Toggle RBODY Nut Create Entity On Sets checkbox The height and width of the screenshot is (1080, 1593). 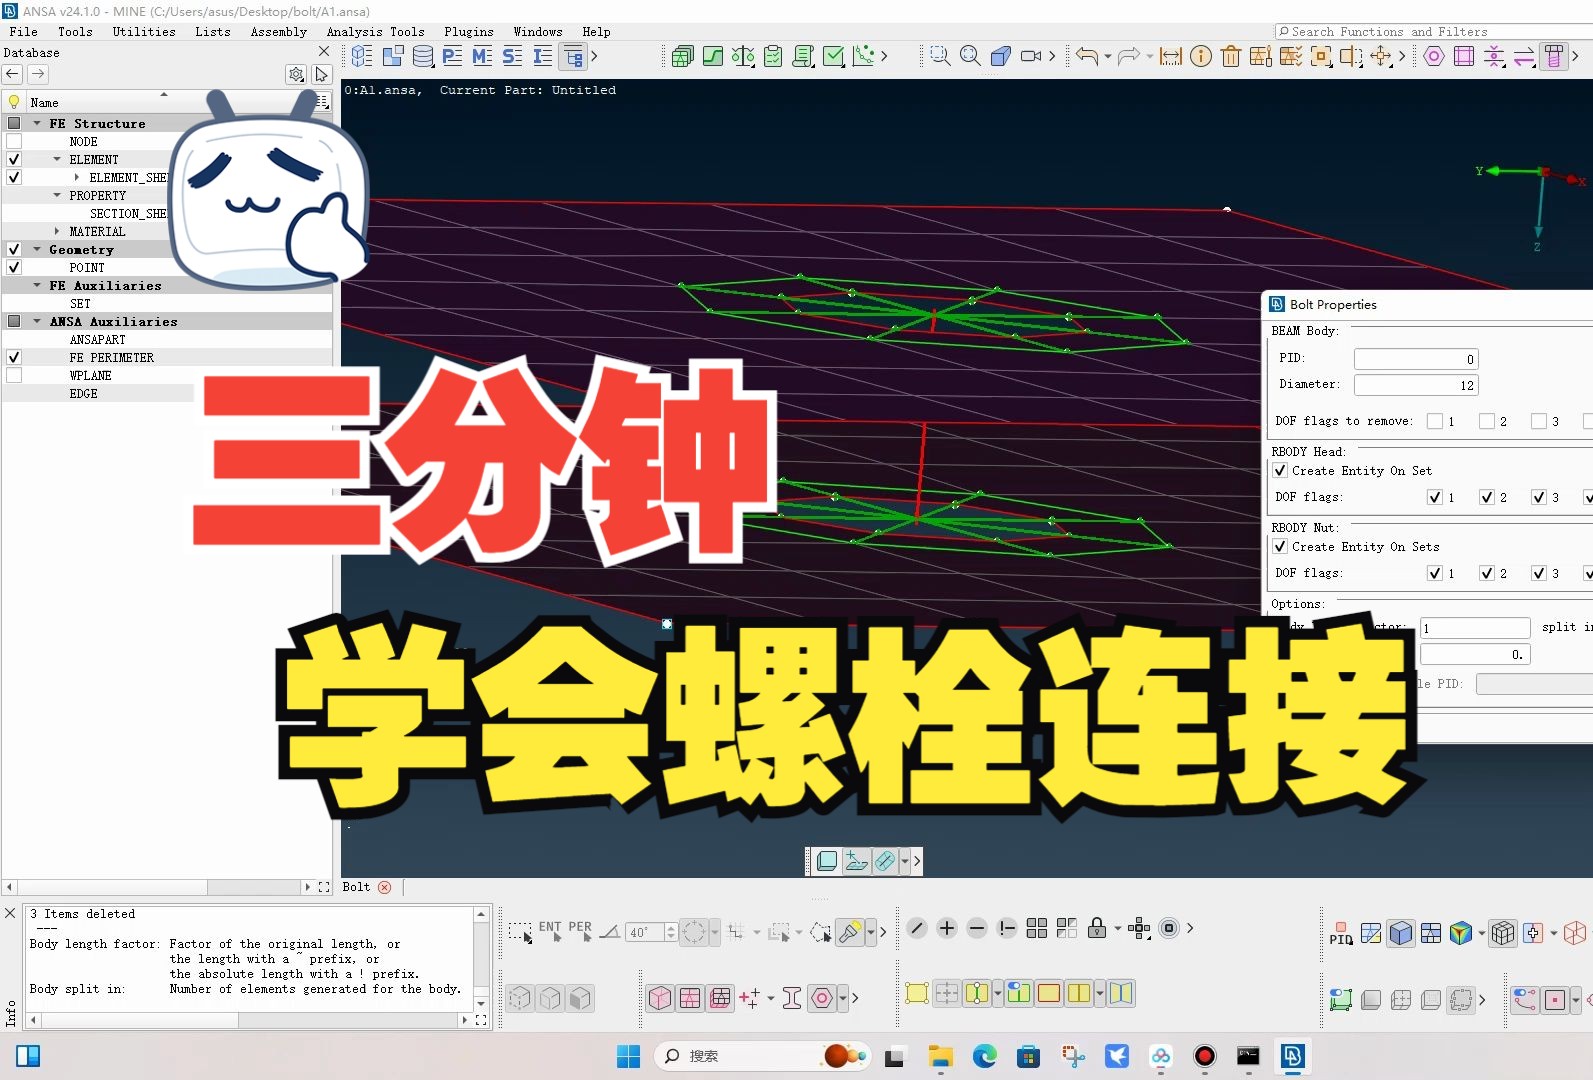1280,546
